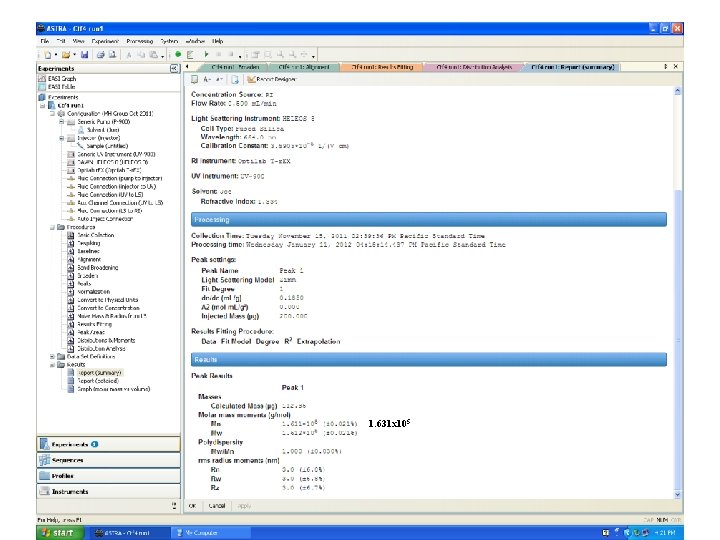720x540 pixels.
Task: Click the report scrollbar down arrow
Action: (677, 495)
